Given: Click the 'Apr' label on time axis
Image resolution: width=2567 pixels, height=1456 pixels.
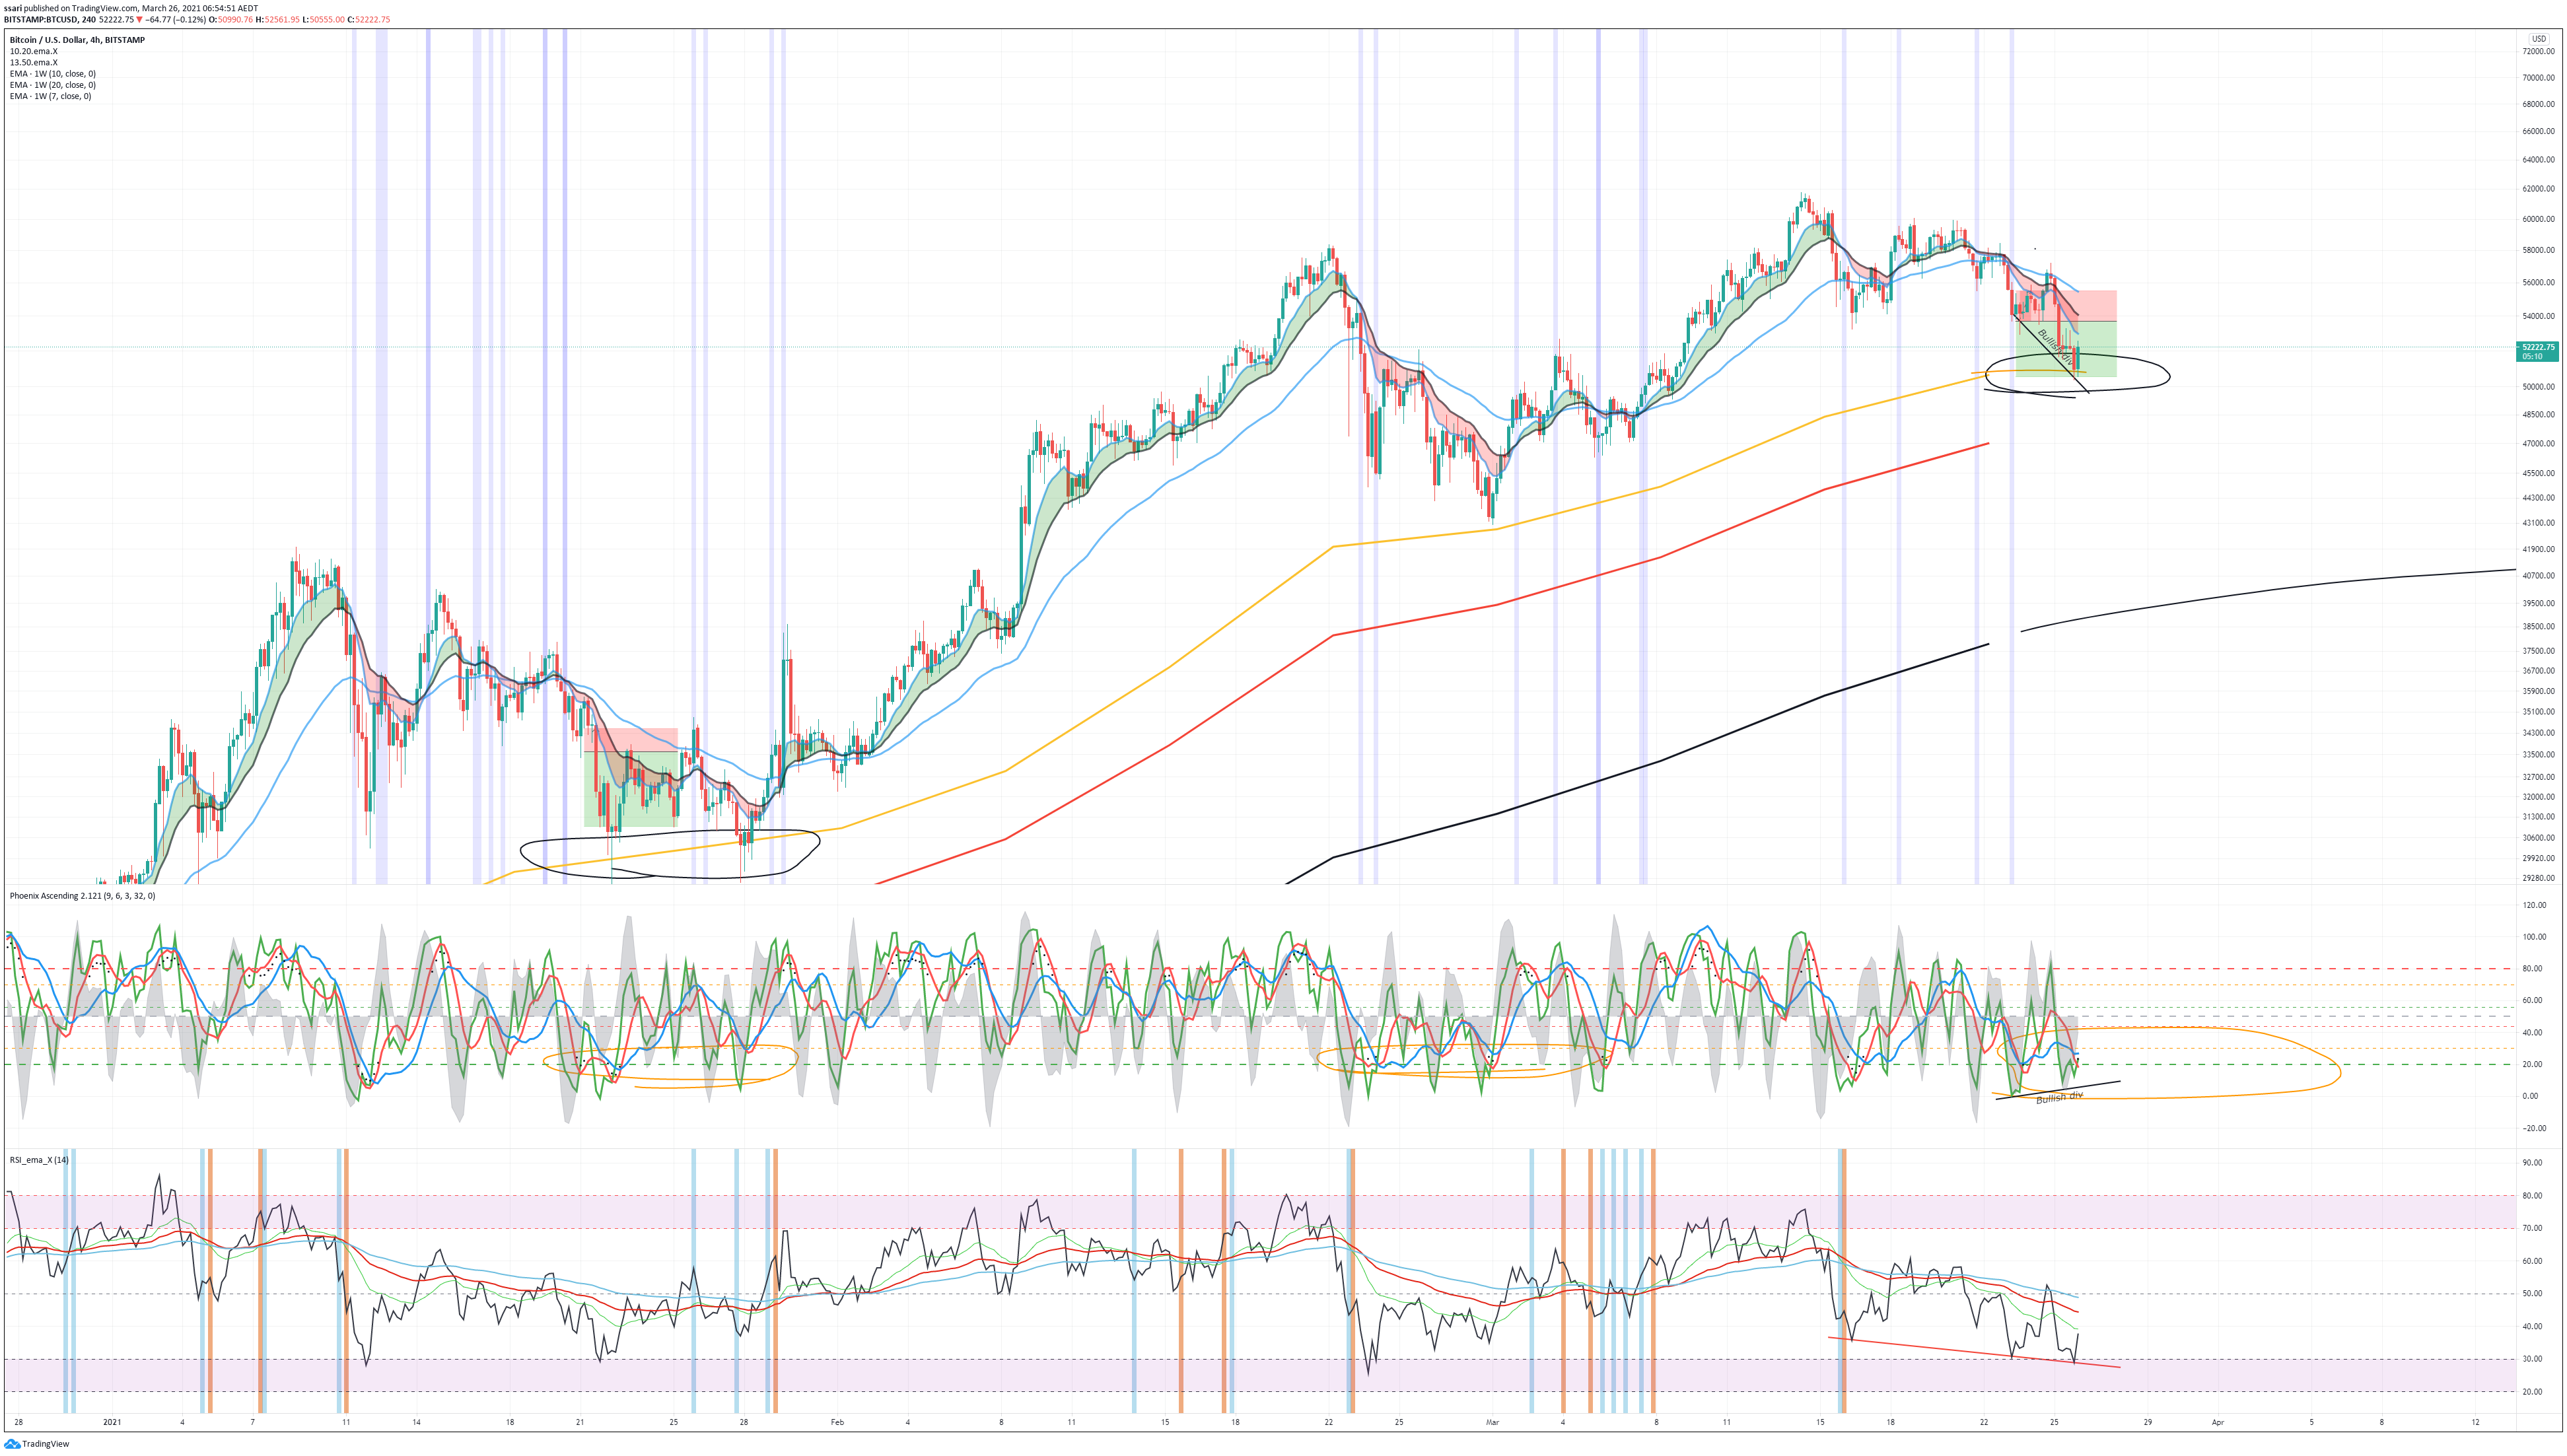Looking at the screenshot, I should point(2217,1422).
